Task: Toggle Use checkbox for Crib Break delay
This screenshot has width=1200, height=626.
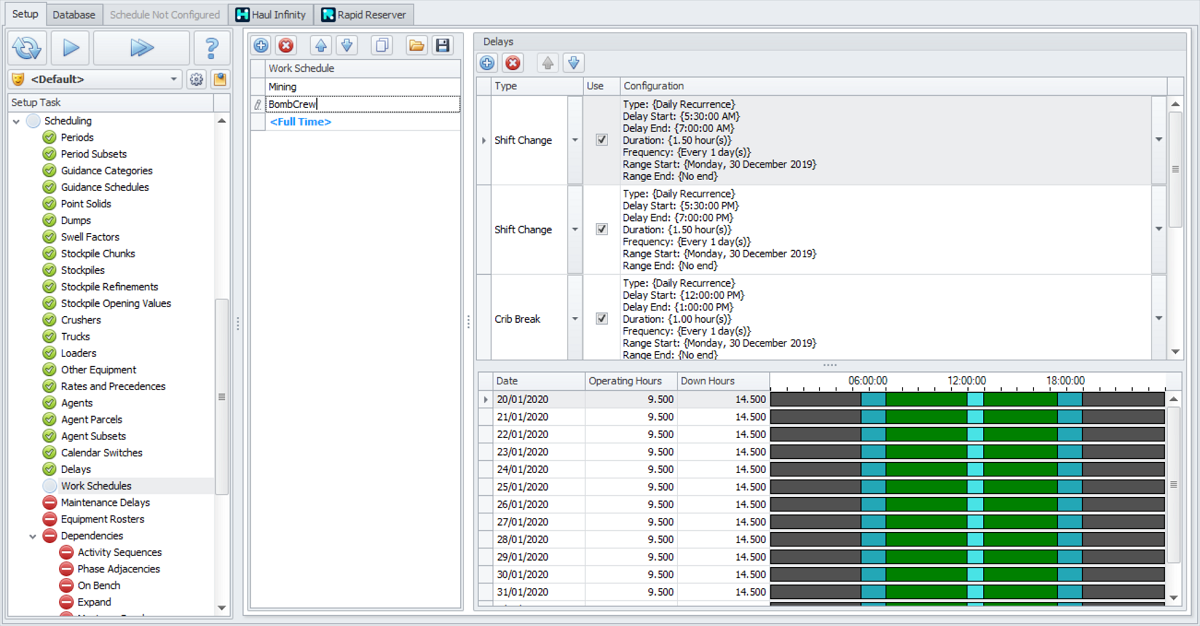Action: pyautogui.click(x=601, y=319)
